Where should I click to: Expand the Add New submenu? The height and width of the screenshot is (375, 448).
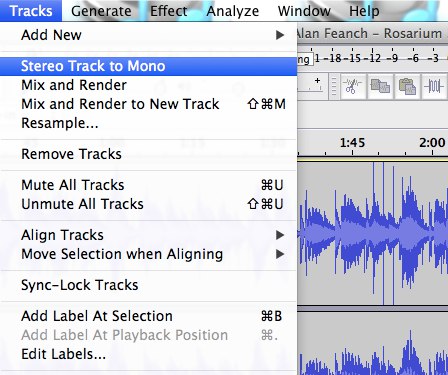(148, 35)
